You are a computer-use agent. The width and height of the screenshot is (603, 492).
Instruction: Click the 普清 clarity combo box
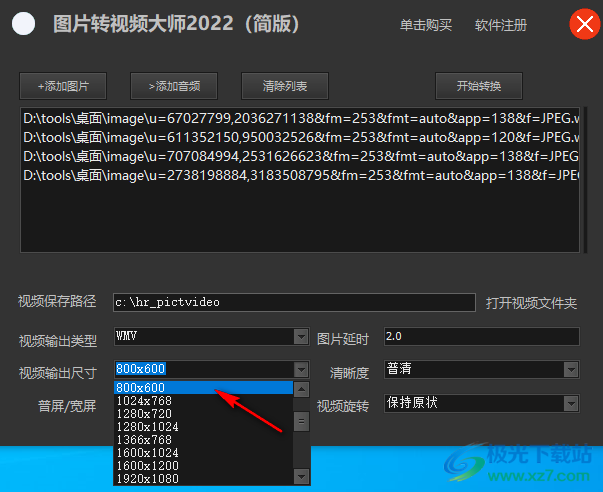tap(481, 370)
